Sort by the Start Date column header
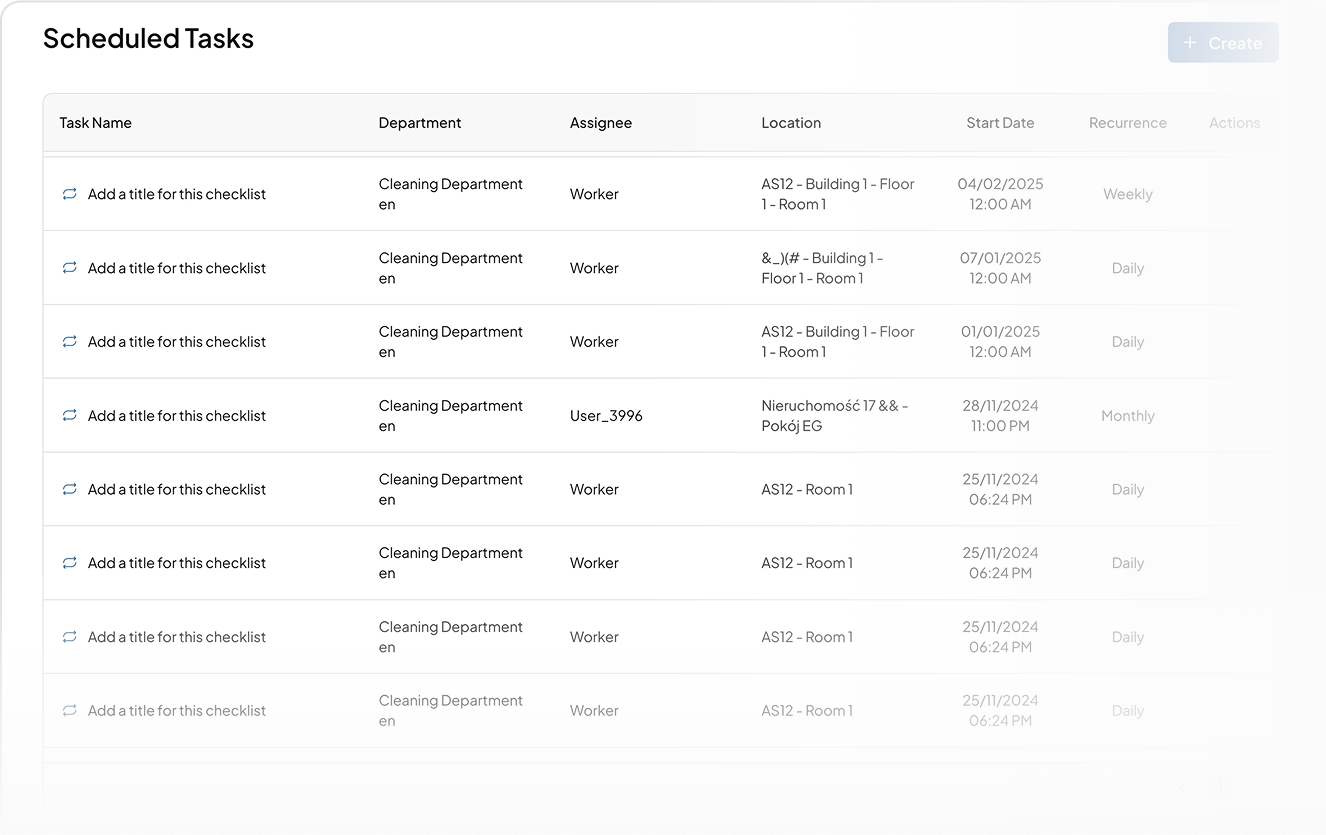The height and width of the screenshot is (835, 1326). (1000, 123)
